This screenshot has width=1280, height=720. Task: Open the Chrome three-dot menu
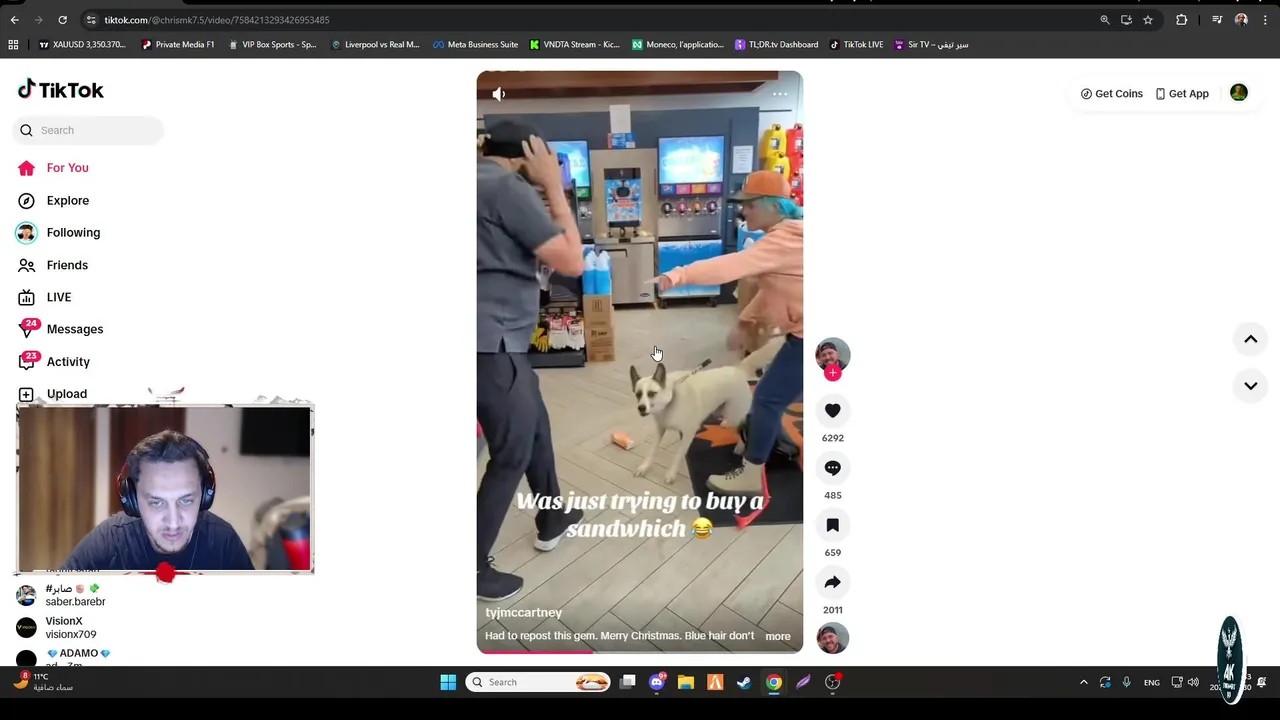click(x=1265, y=20)
